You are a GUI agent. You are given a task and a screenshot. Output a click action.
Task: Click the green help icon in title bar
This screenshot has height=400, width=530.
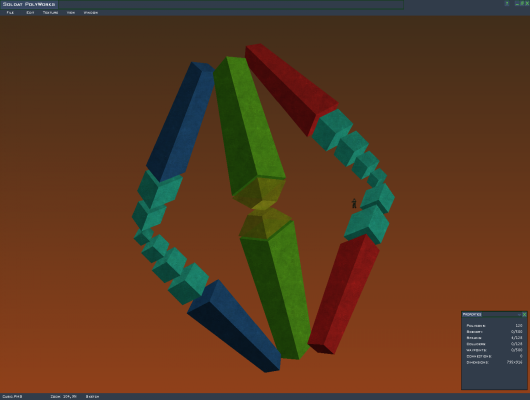click(x=507, y=3)
